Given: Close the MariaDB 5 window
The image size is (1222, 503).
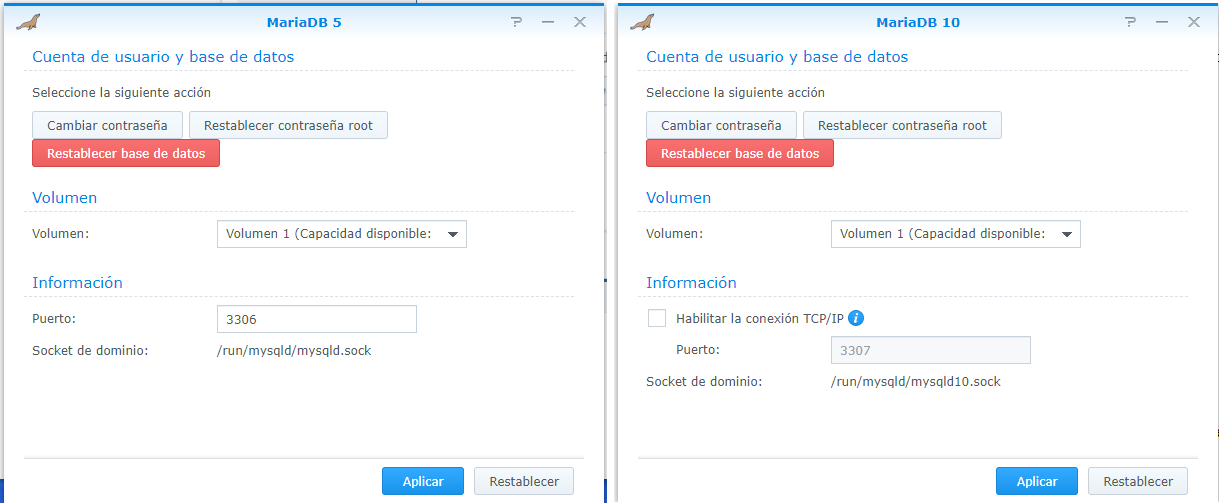Looking at the screenshot, I should [580, 22].
